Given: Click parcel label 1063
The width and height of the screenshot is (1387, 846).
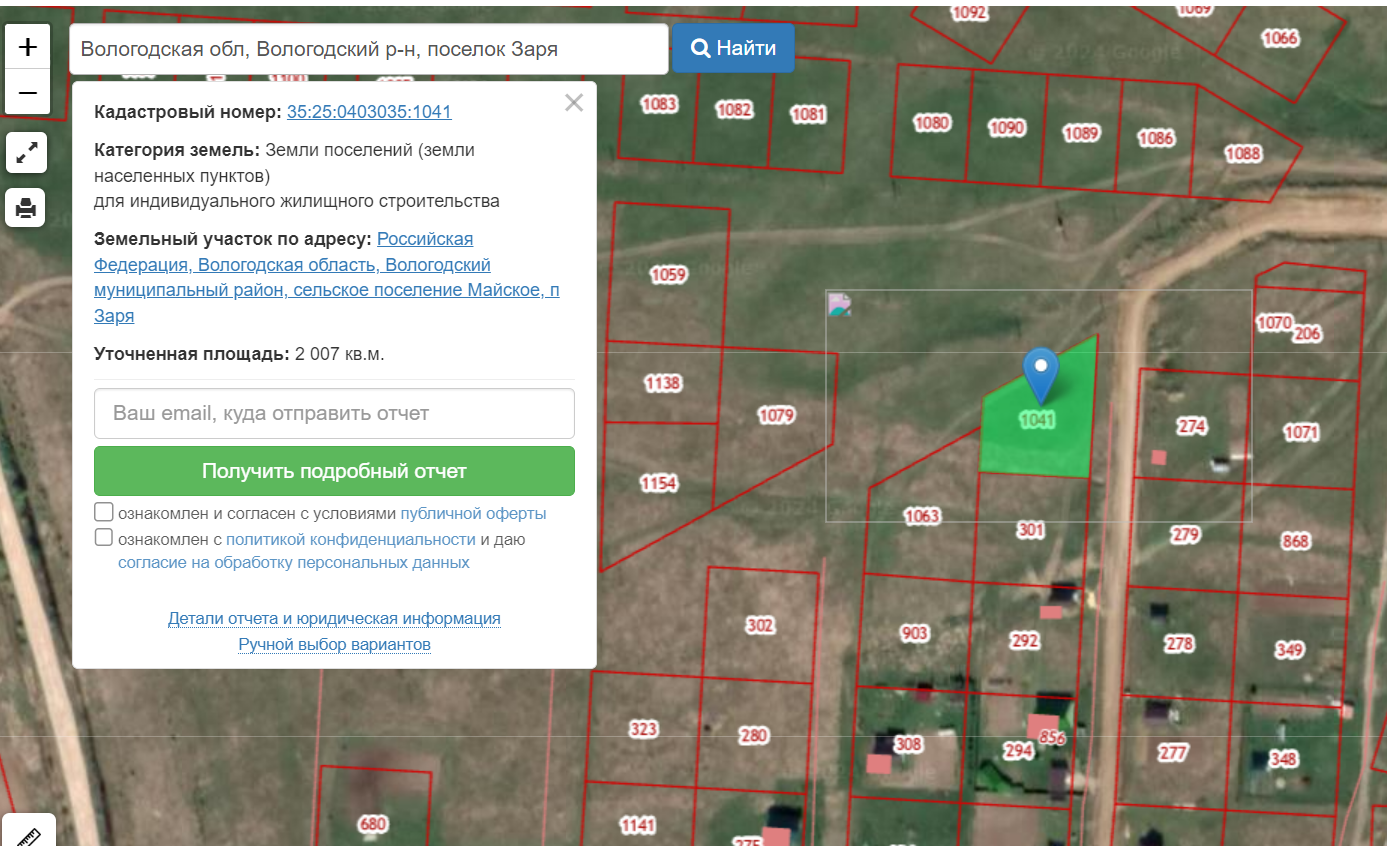Looking at the screenshot, I should [x=922, y=516].
